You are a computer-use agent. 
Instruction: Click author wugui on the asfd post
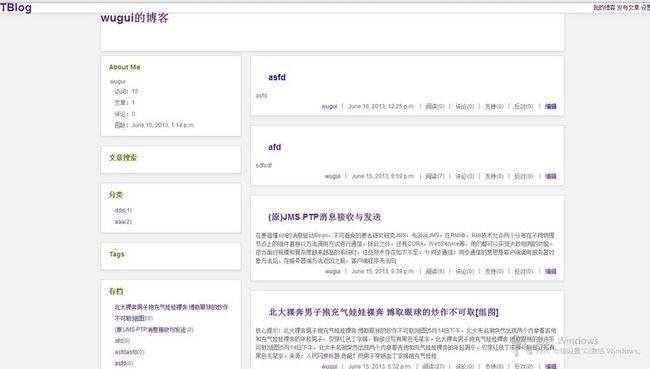point(329,107)
